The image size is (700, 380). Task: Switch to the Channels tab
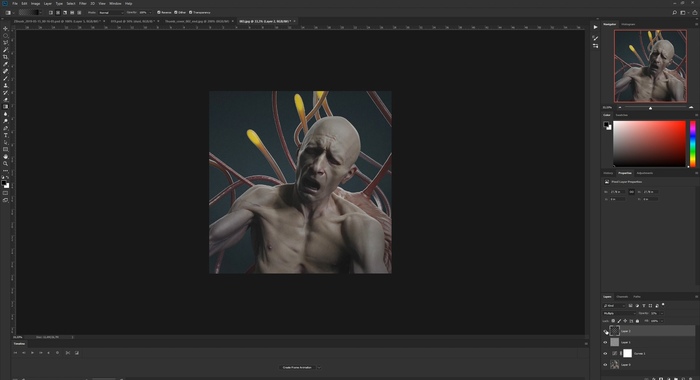pos(622,296)
